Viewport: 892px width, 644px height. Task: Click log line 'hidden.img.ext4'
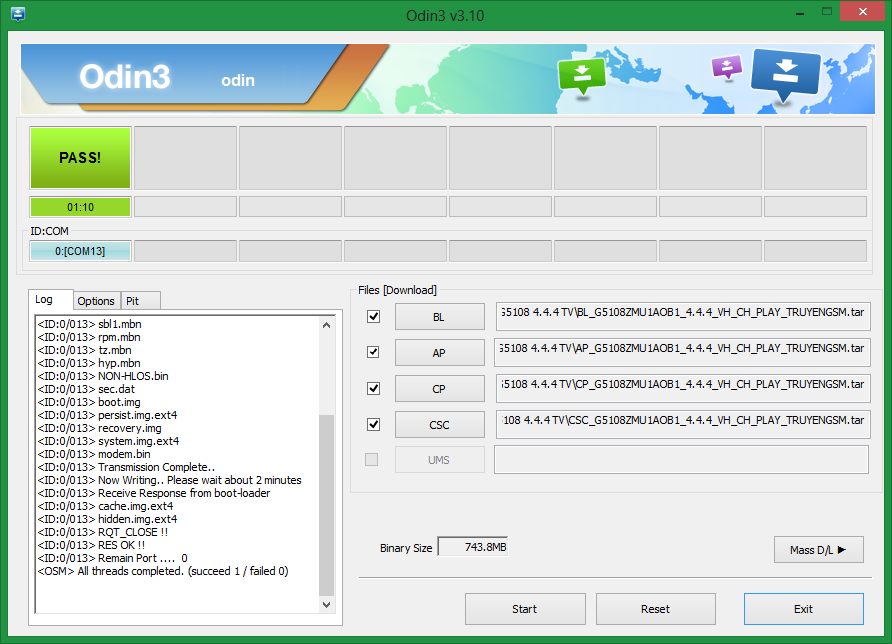(107, 519)
